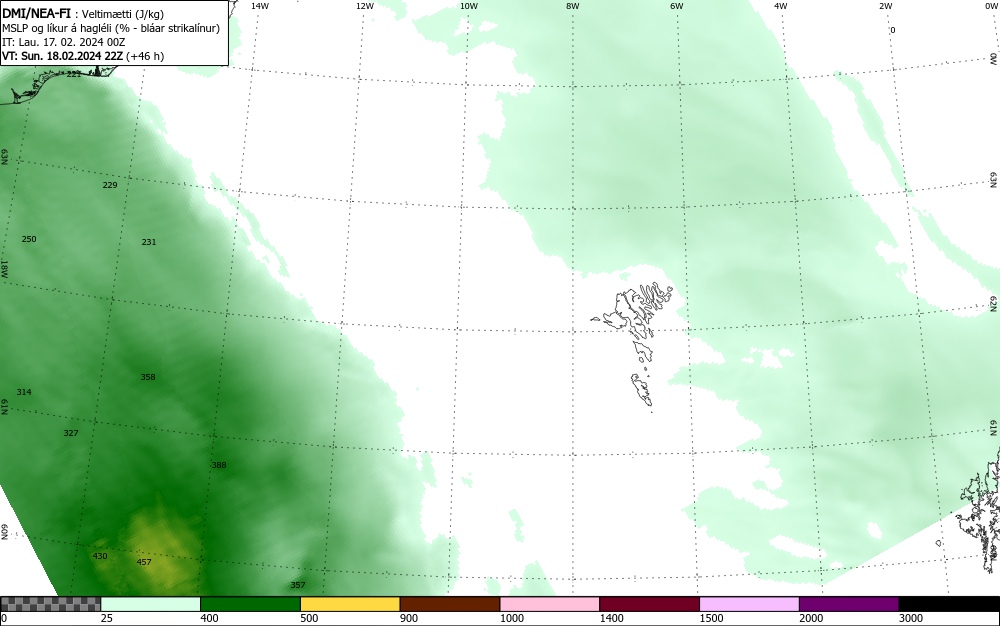Click the yellow 500-900 legend swatch
This screenshot has width=1000, height=626.
[x=350, y=604]
